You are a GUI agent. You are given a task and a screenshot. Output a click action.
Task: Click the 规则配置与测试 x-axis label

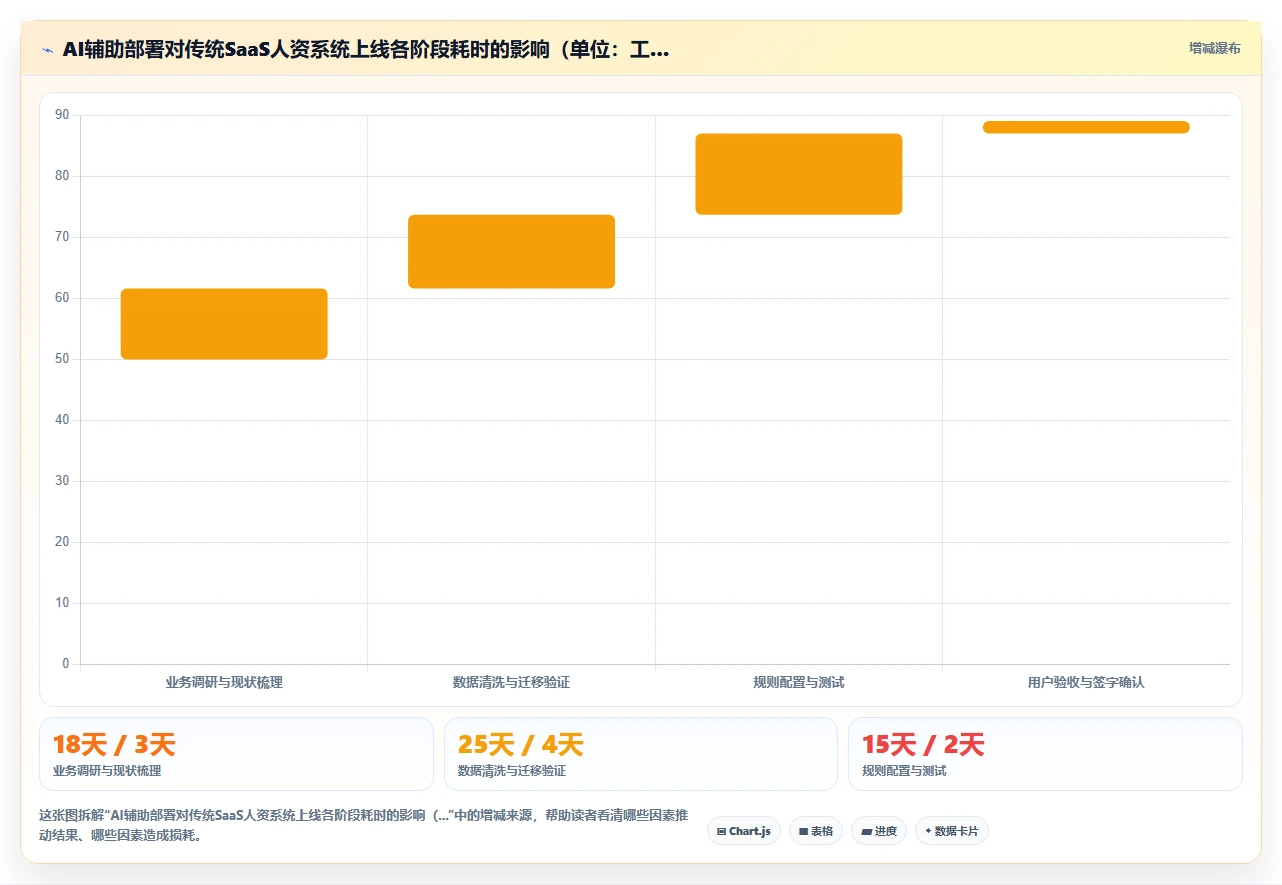tap(799, 682)
